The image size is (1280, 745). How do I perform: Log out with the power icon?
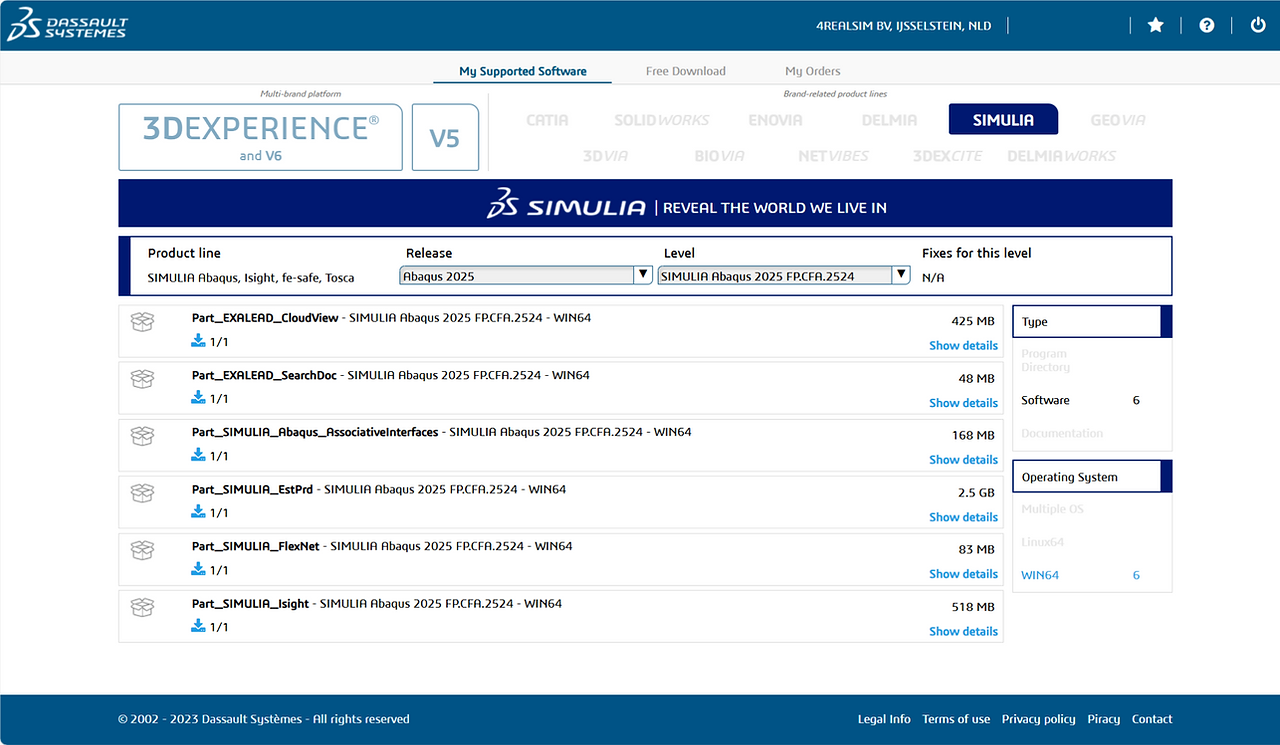point(1258,25)
